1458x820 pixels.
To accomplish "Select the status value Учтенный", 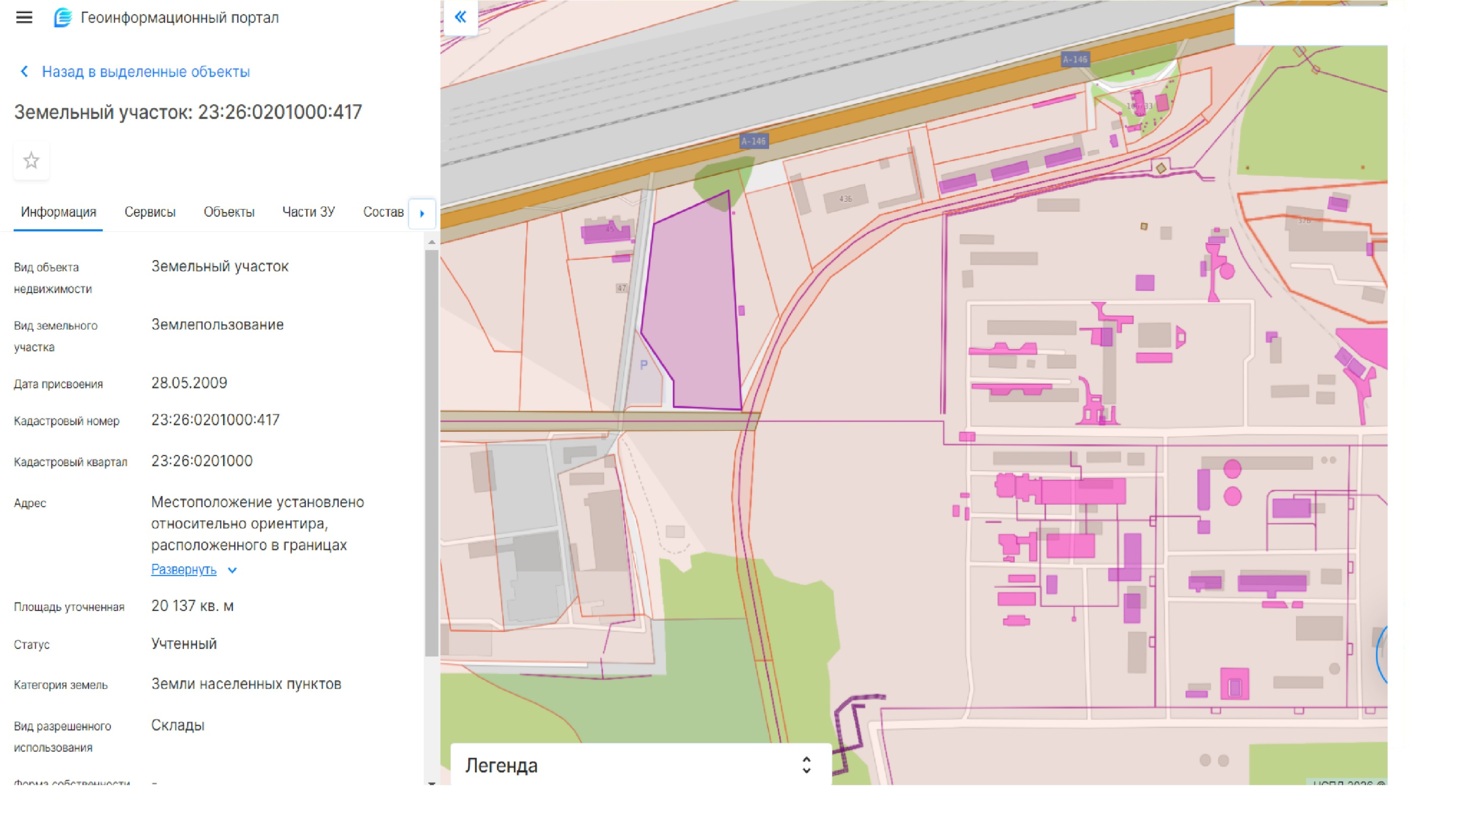I will click(x=184, y=644).
